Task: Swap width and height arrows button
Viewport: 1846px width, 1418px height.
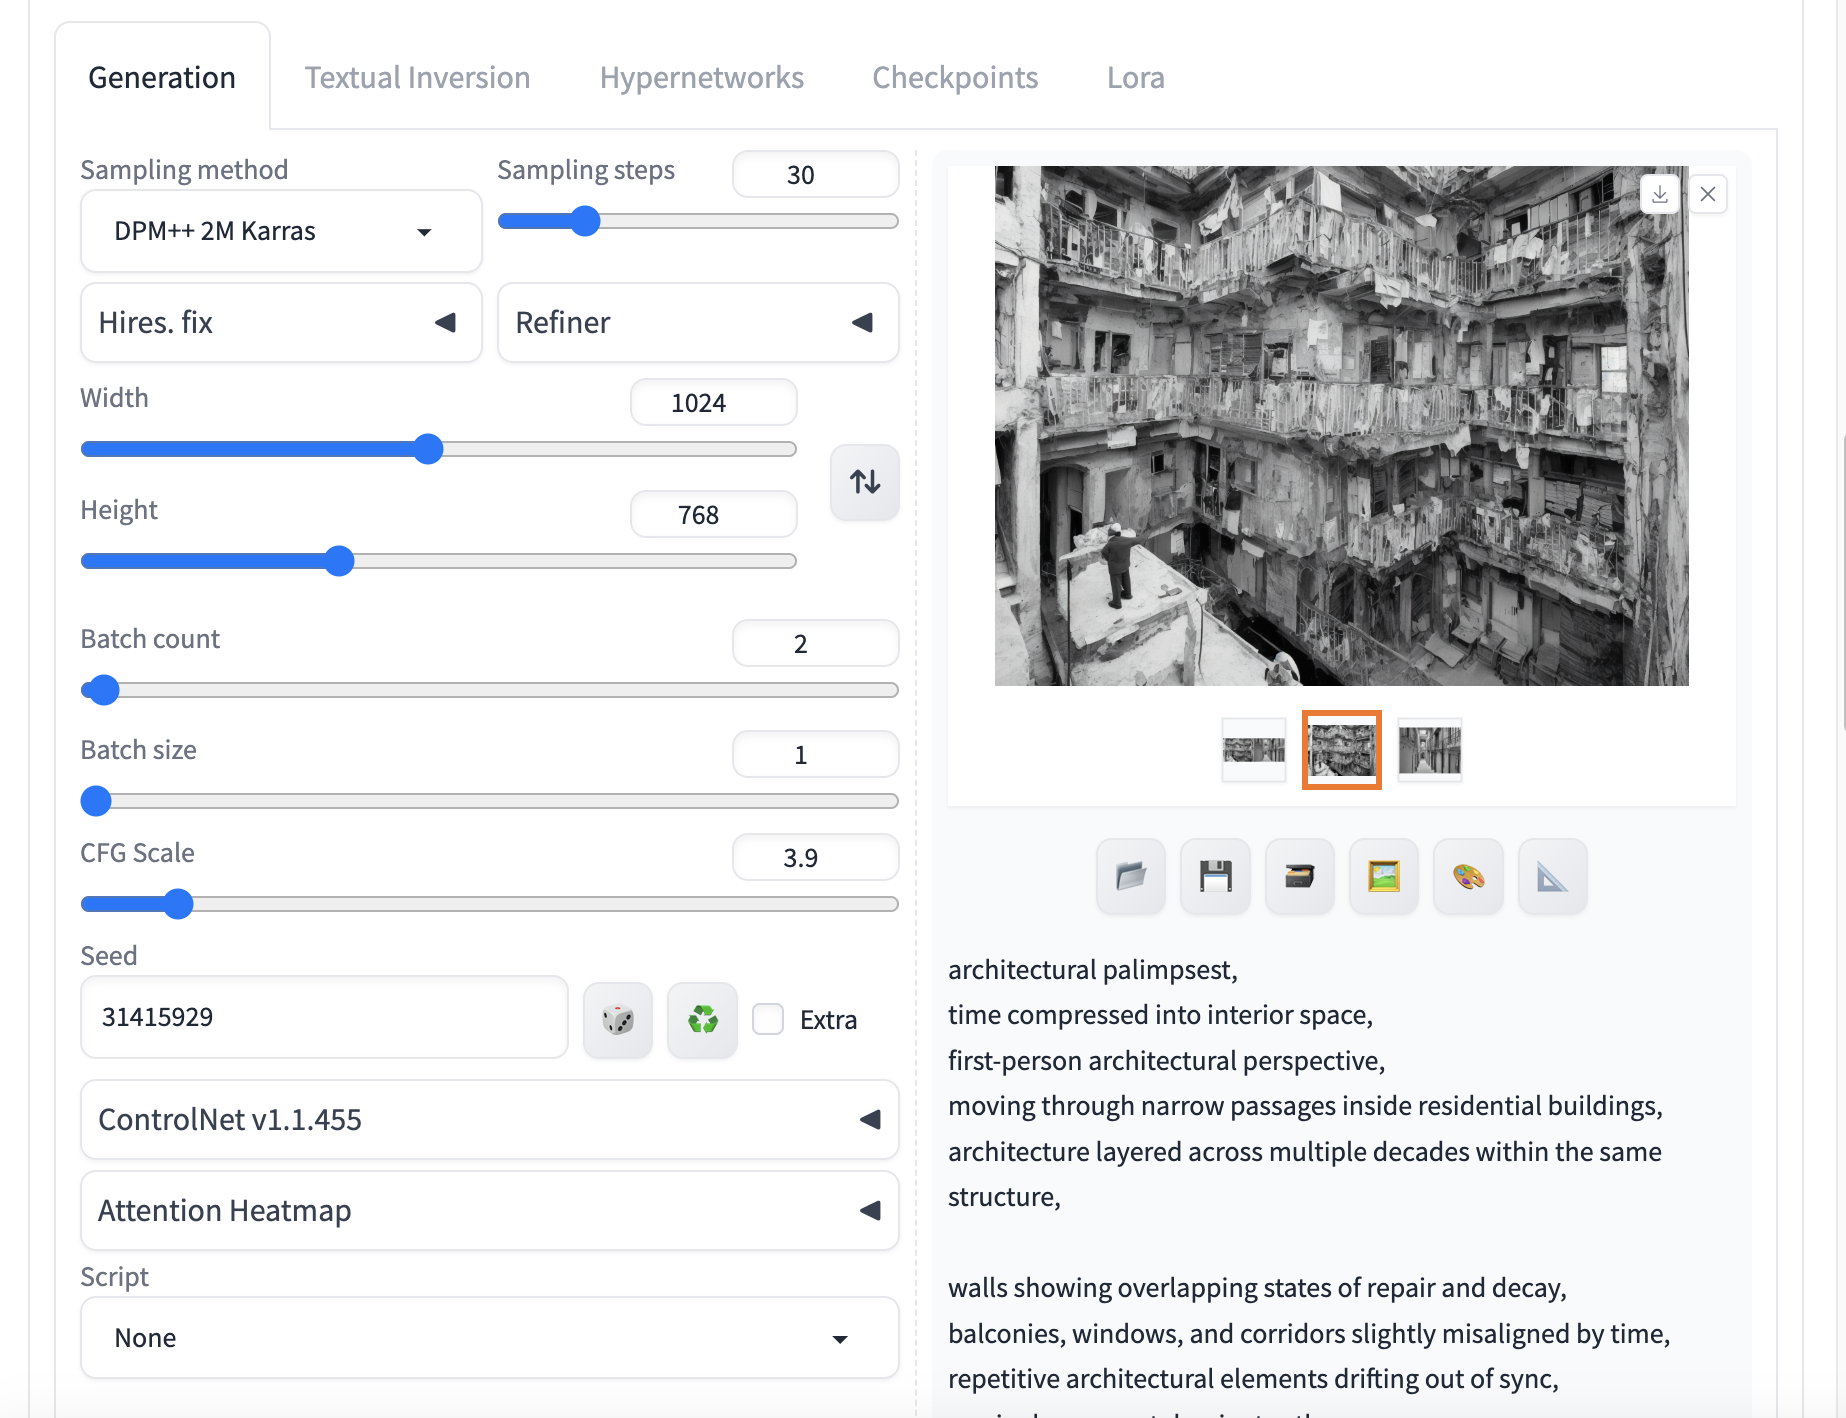Action: [865, 482]
